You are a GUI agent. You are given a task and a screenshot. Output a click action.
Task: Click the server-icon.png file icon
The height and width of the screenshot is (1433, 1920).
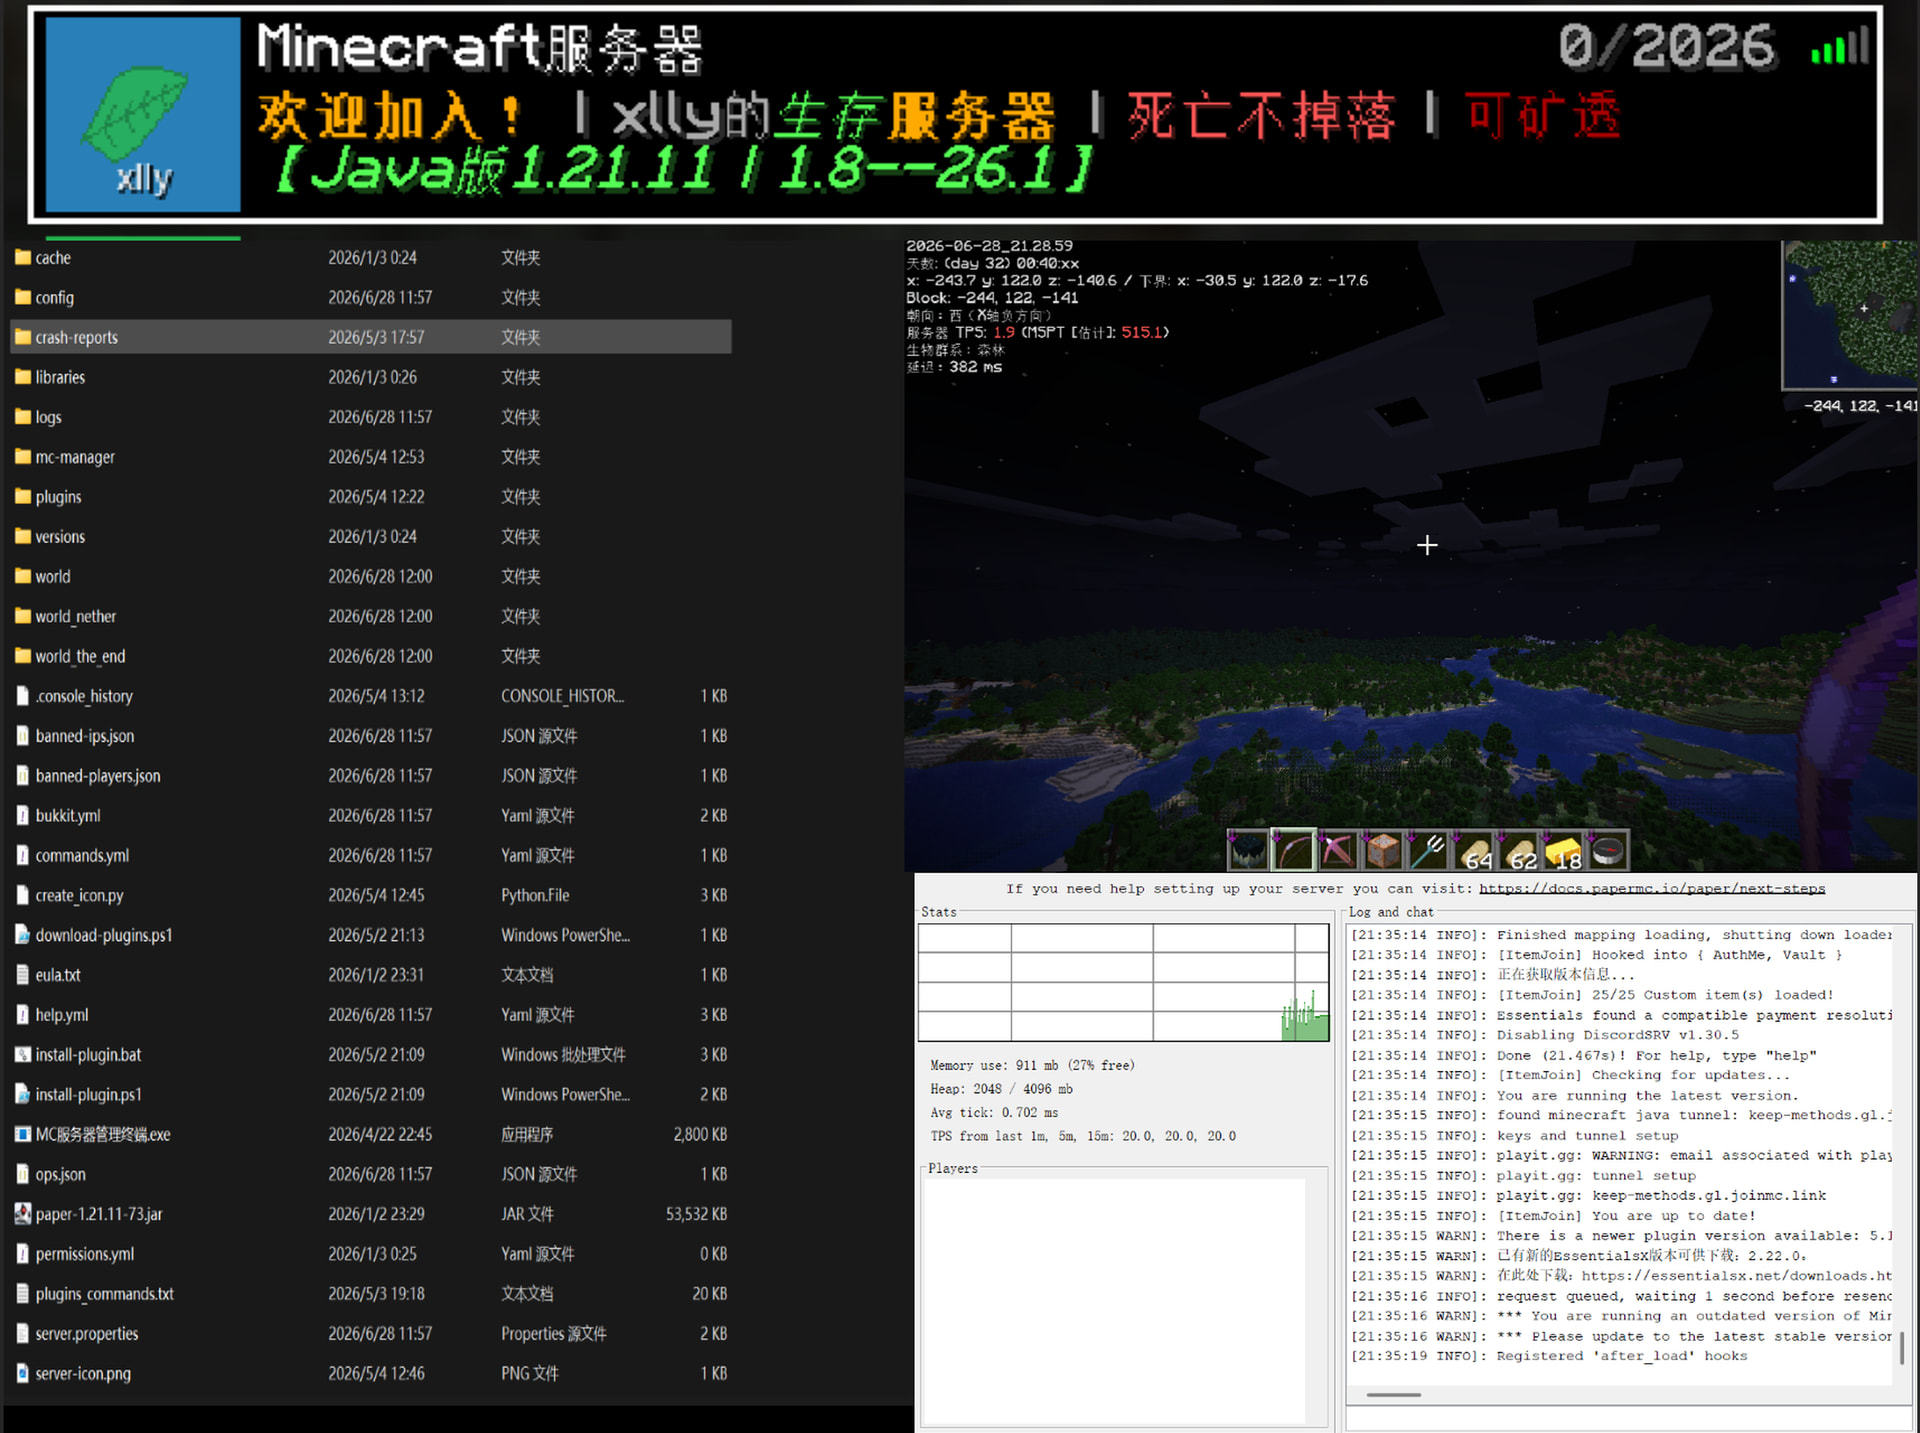coord(22,1373)
